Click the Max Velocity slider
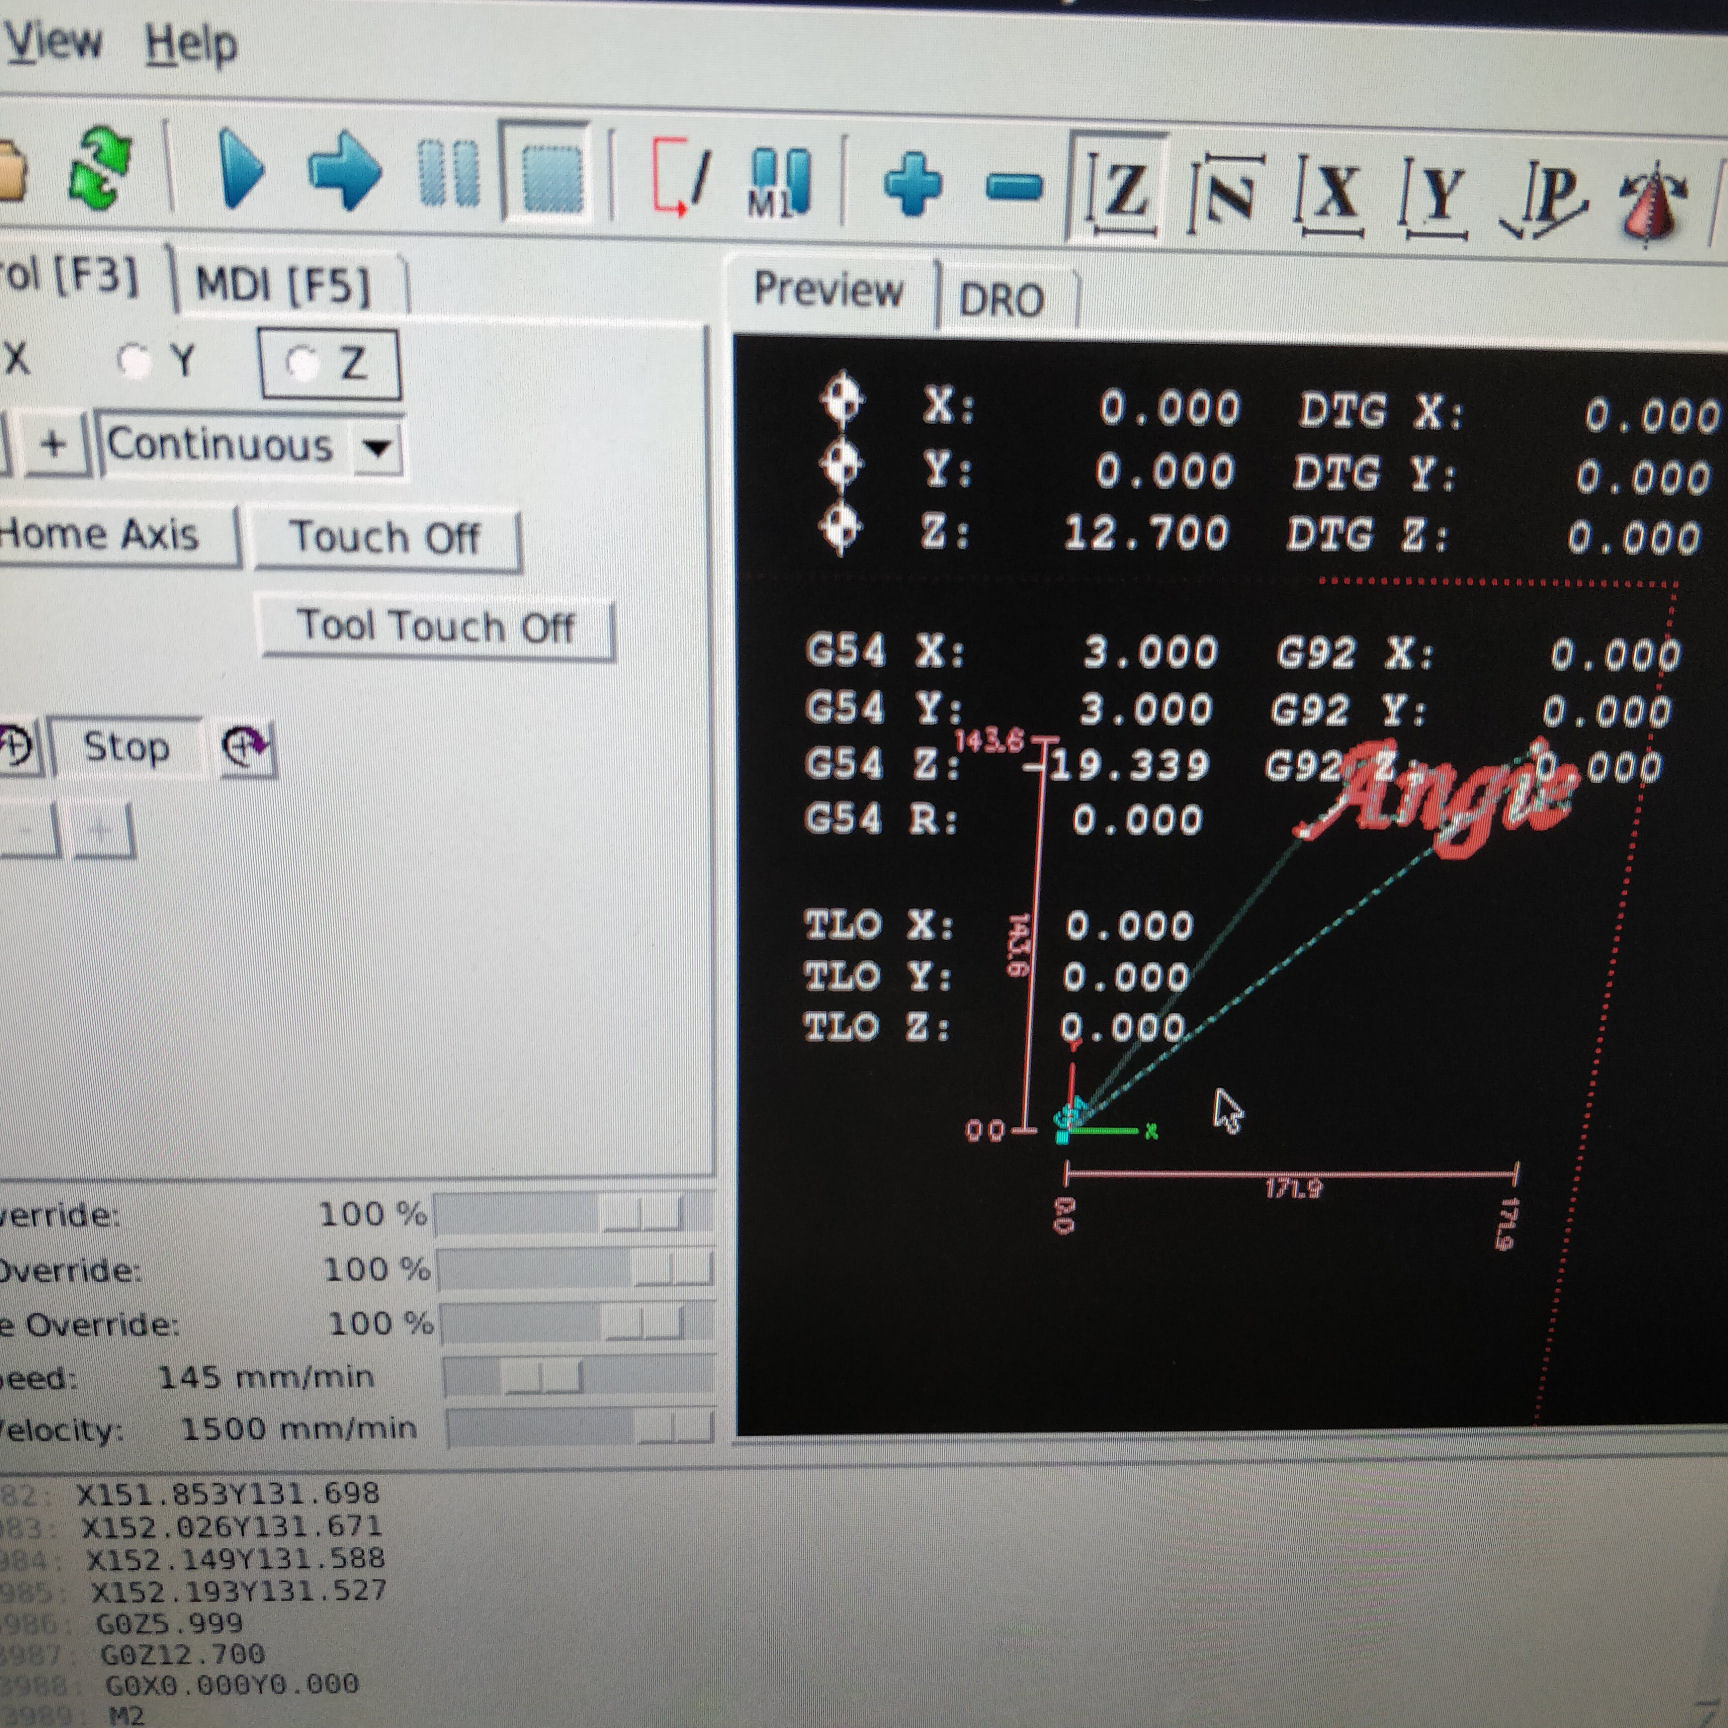1728x1728 pixels. pyautogui.click(x=580, y=1427)
